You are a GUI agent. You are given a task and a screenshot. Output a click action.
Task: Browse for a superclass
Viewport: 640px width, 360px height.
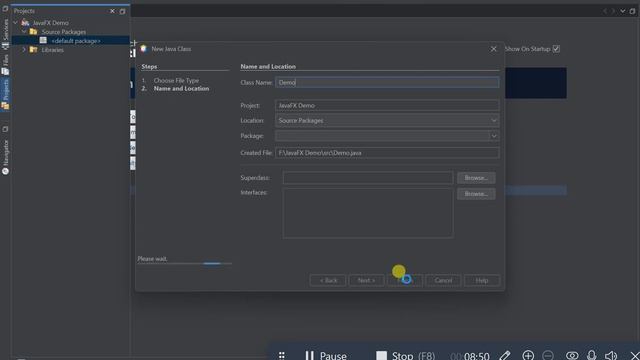coord(476,178)
